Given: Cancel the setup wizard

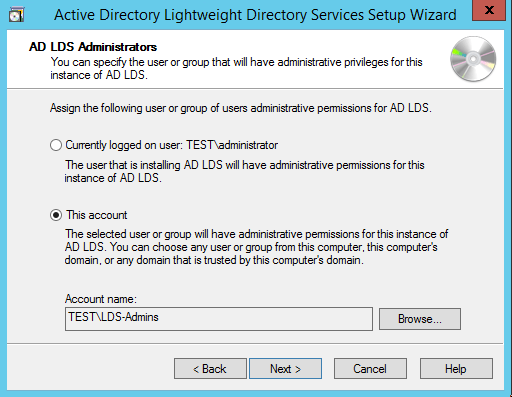Looking at the screenshot, I should 370,369.
